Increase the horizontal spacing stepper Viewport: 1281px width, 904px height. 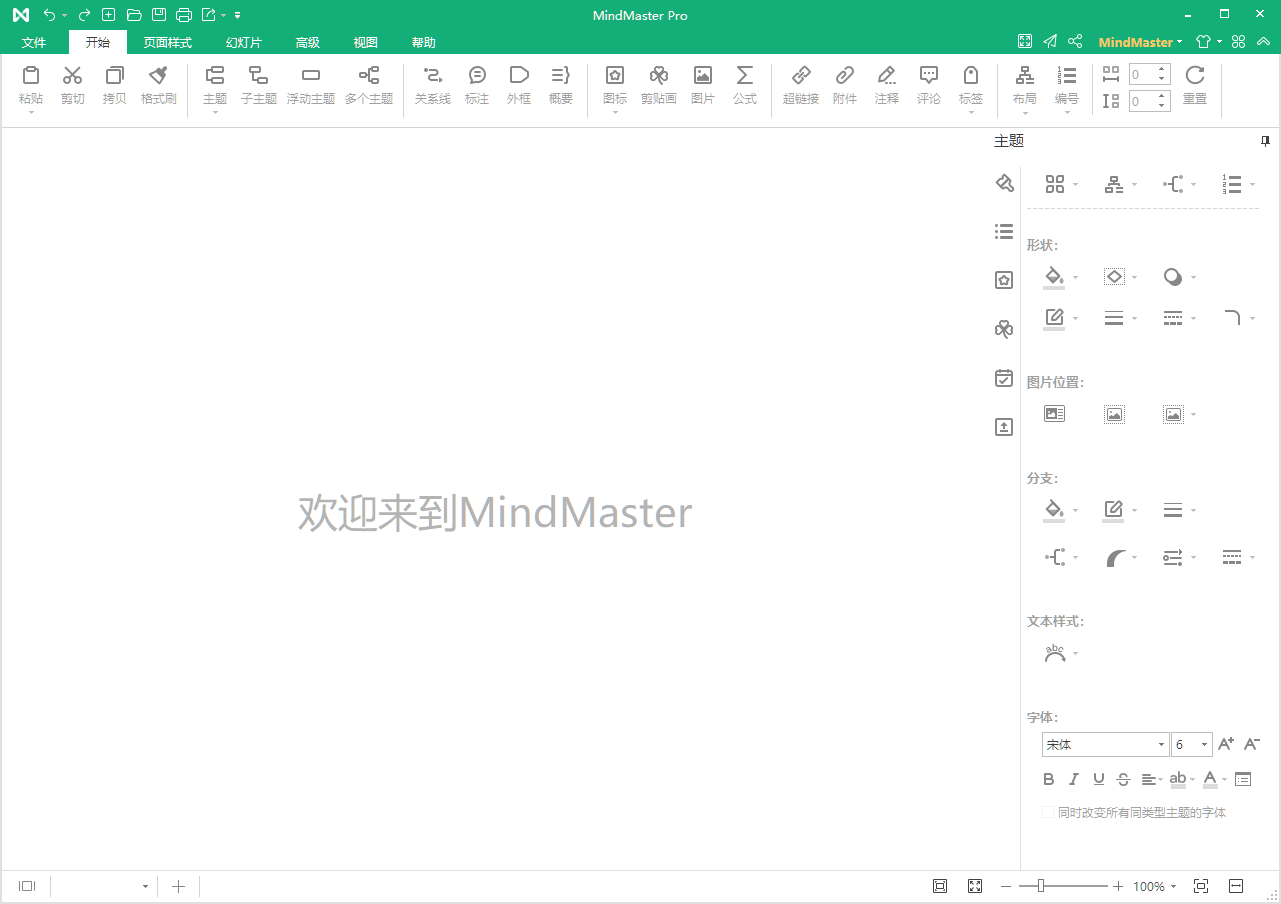pyautogui.click(x=1162, y=69)
